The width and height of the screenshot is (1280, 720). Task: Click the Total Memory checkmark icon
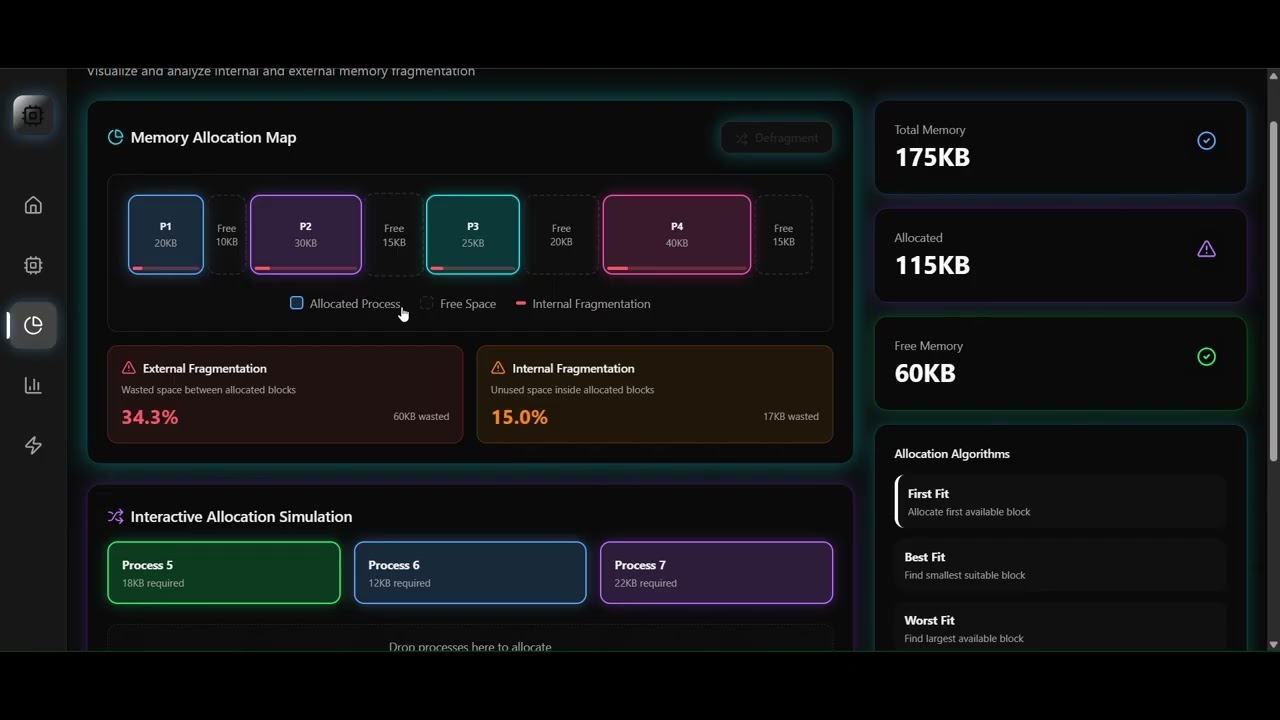(1206, 141)
